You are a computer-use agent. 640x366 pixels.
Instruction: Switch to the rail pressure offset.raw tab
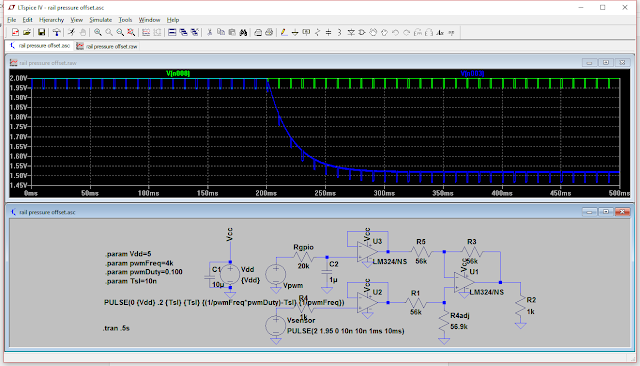107,46
